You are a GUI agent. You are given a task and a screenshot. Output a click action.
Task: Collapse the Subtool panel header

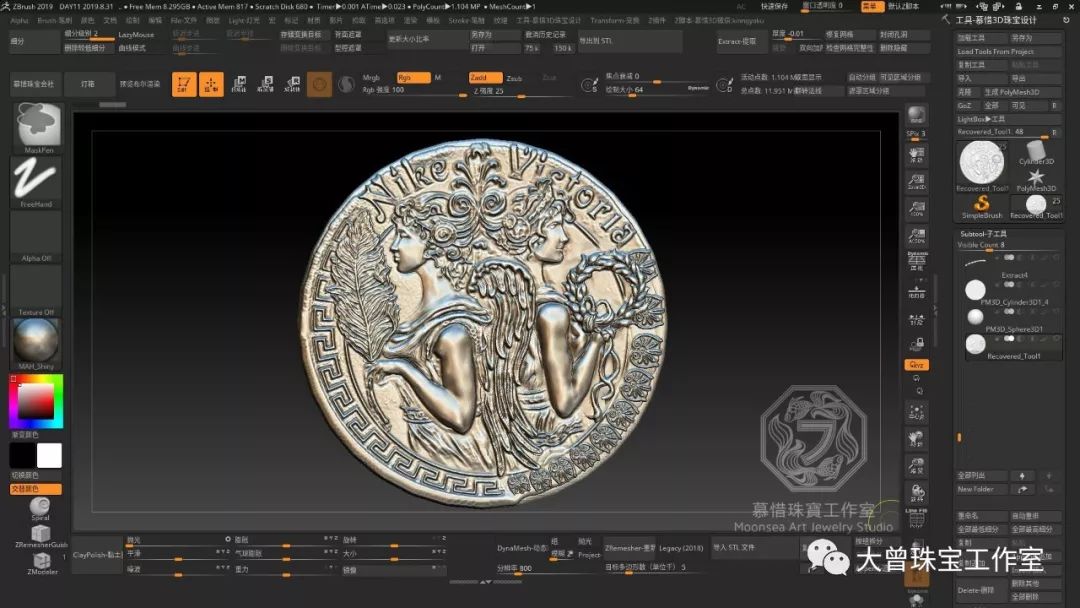pyautogui.click(x=983, y=234)
